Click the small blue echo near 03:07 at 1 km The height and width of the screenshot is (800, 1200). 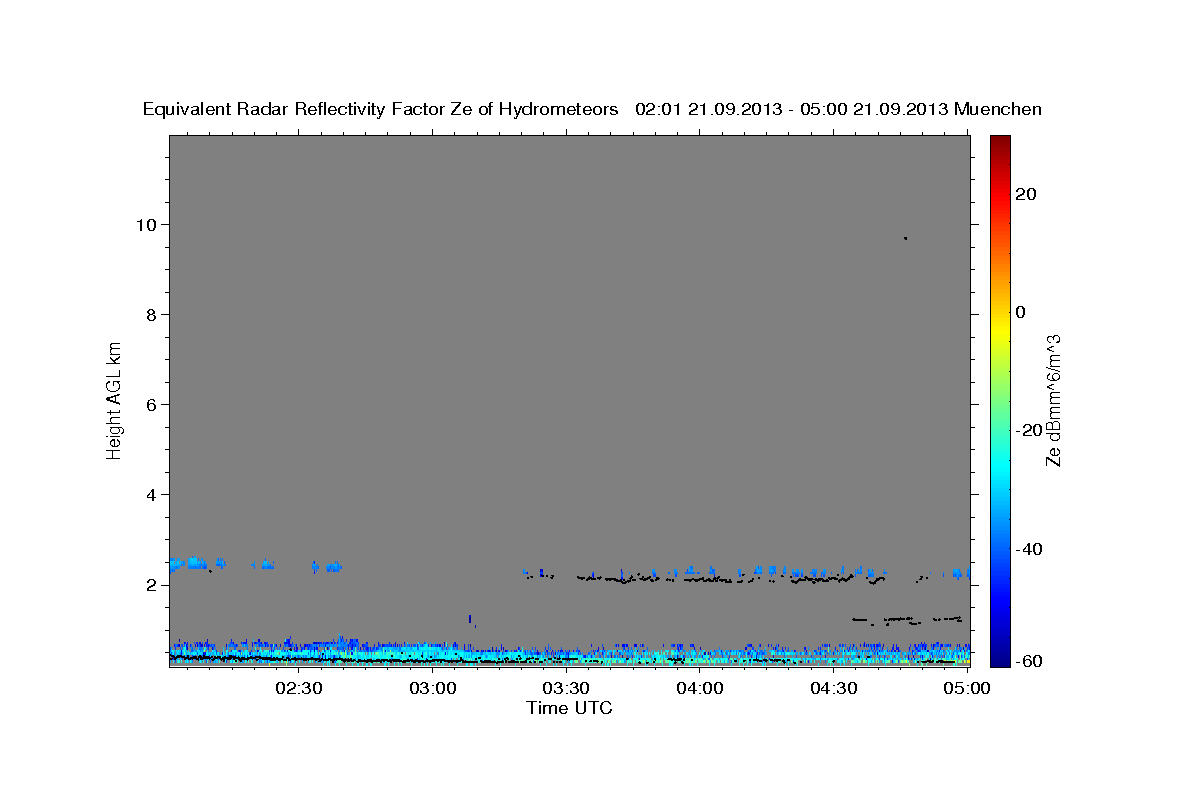point(470,619)
